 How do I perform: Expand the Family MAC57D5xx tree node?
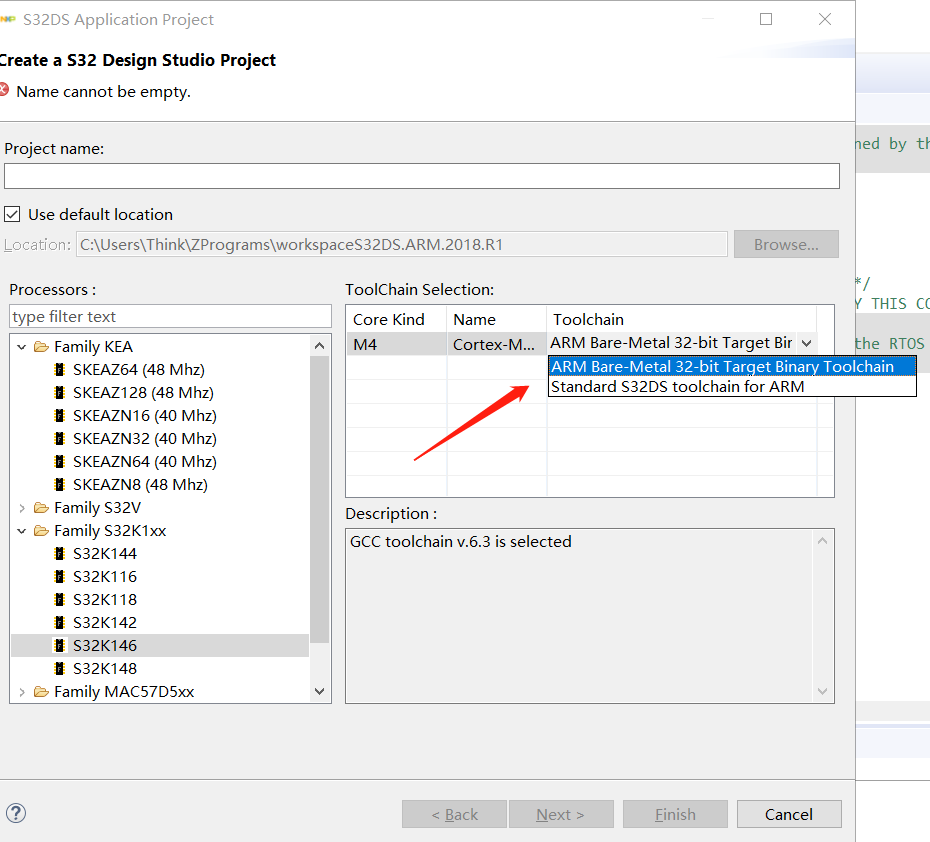(22, 692)
